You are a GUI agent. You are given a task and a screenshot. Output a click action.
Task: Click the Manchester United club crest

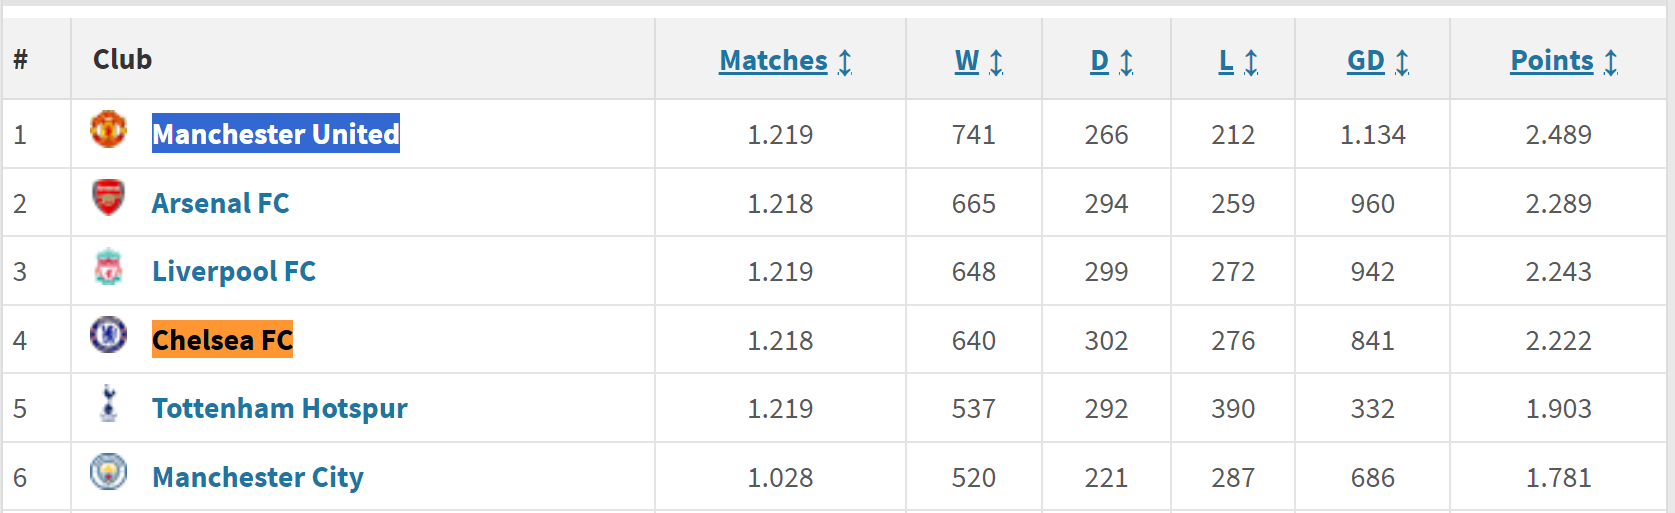[x=108, y=129]
